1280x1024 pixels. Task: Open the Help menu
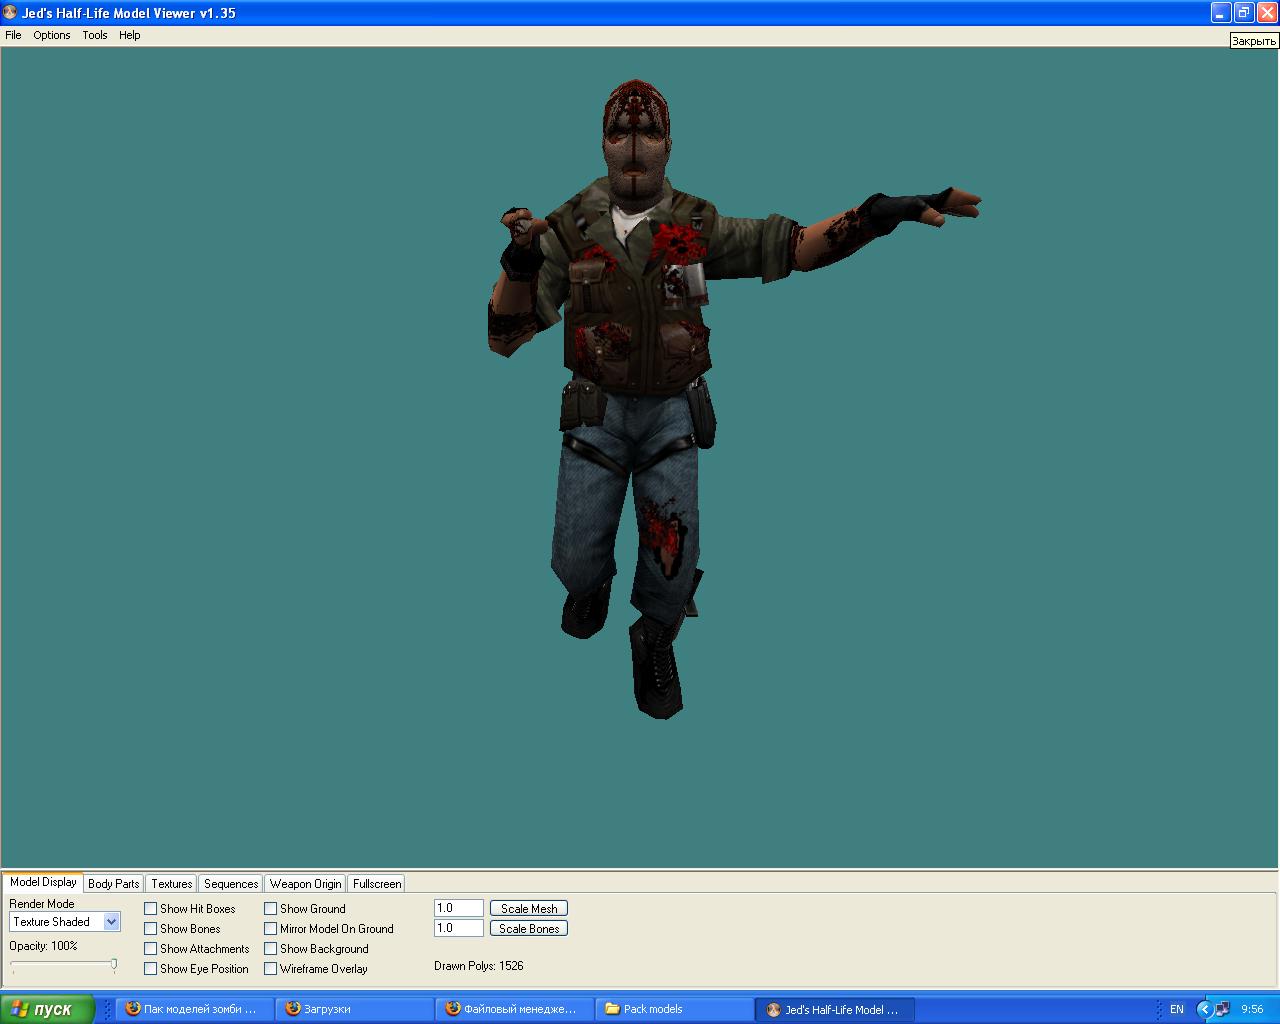coord(130,35)
